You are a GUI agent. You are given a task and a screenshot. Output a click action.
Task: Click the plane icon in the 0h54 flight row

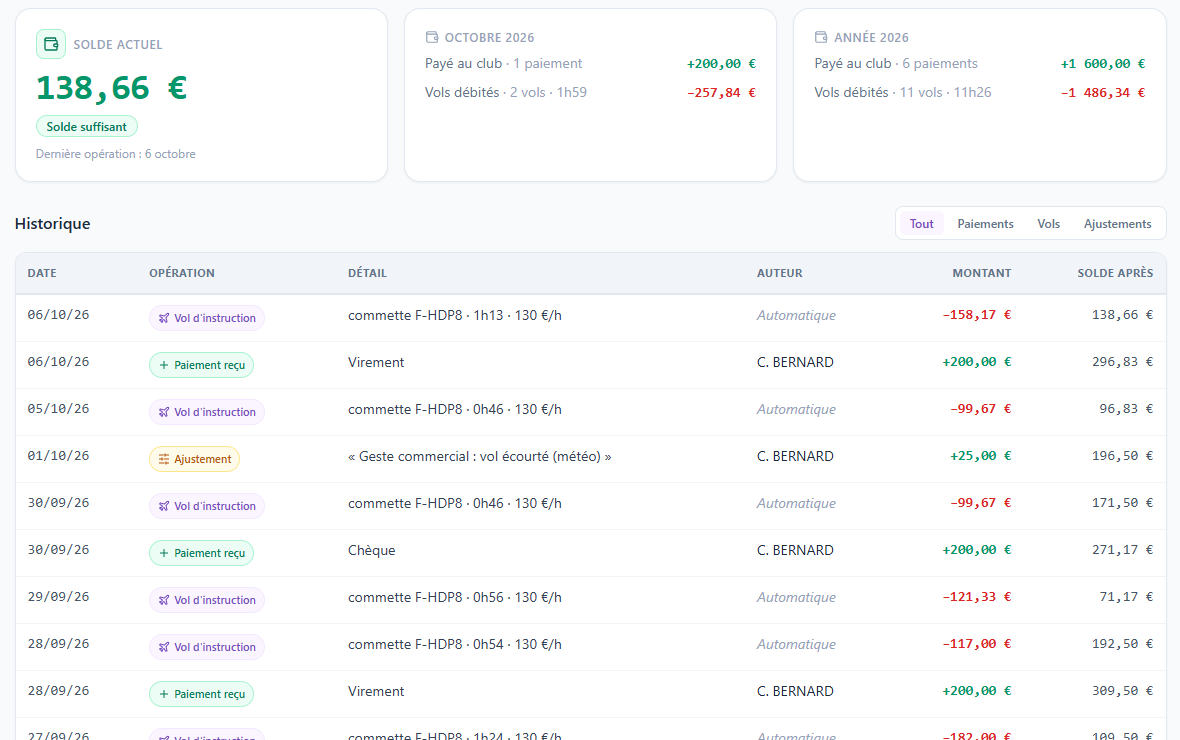click(x=164, y=647)
